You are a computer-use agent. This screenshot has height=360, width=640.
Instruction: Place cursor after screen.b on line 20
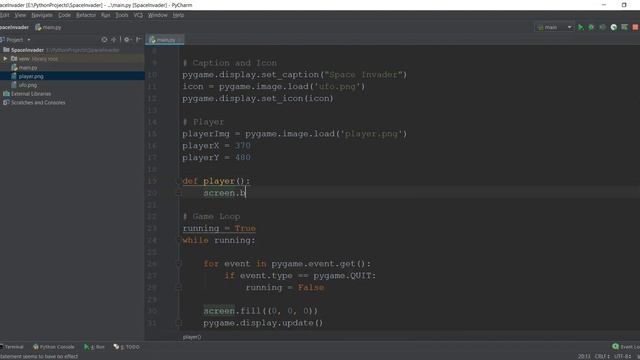click(246, 193)
